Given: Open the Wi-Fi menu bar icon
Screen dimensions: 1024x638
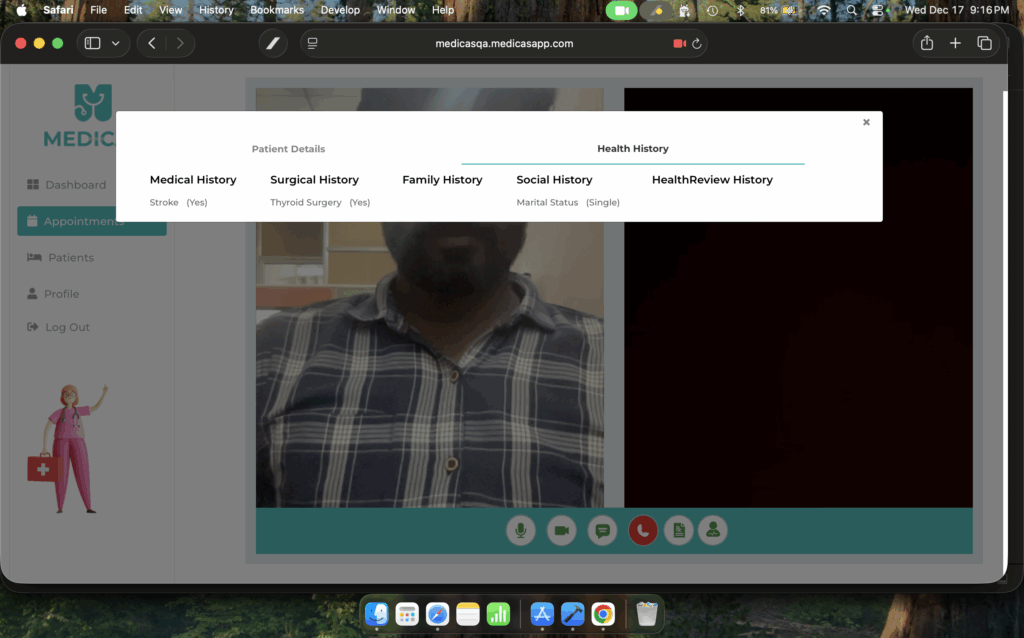Looking at the screenshot, I should pos(824,10).
